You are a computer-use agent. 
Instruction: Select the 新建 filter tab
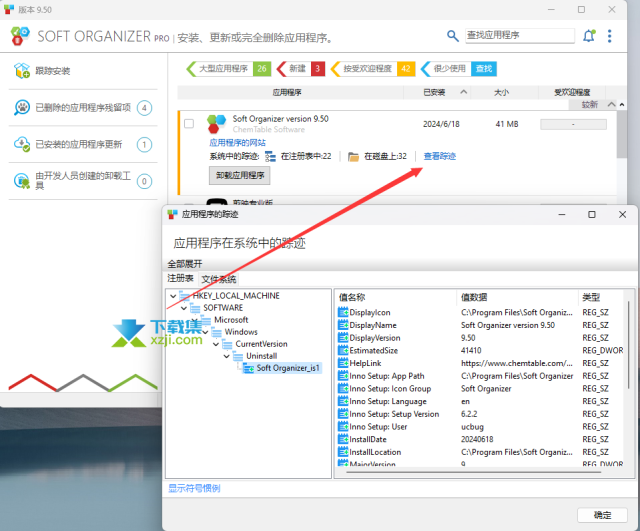pyautogui.click(x=301, y=69)
